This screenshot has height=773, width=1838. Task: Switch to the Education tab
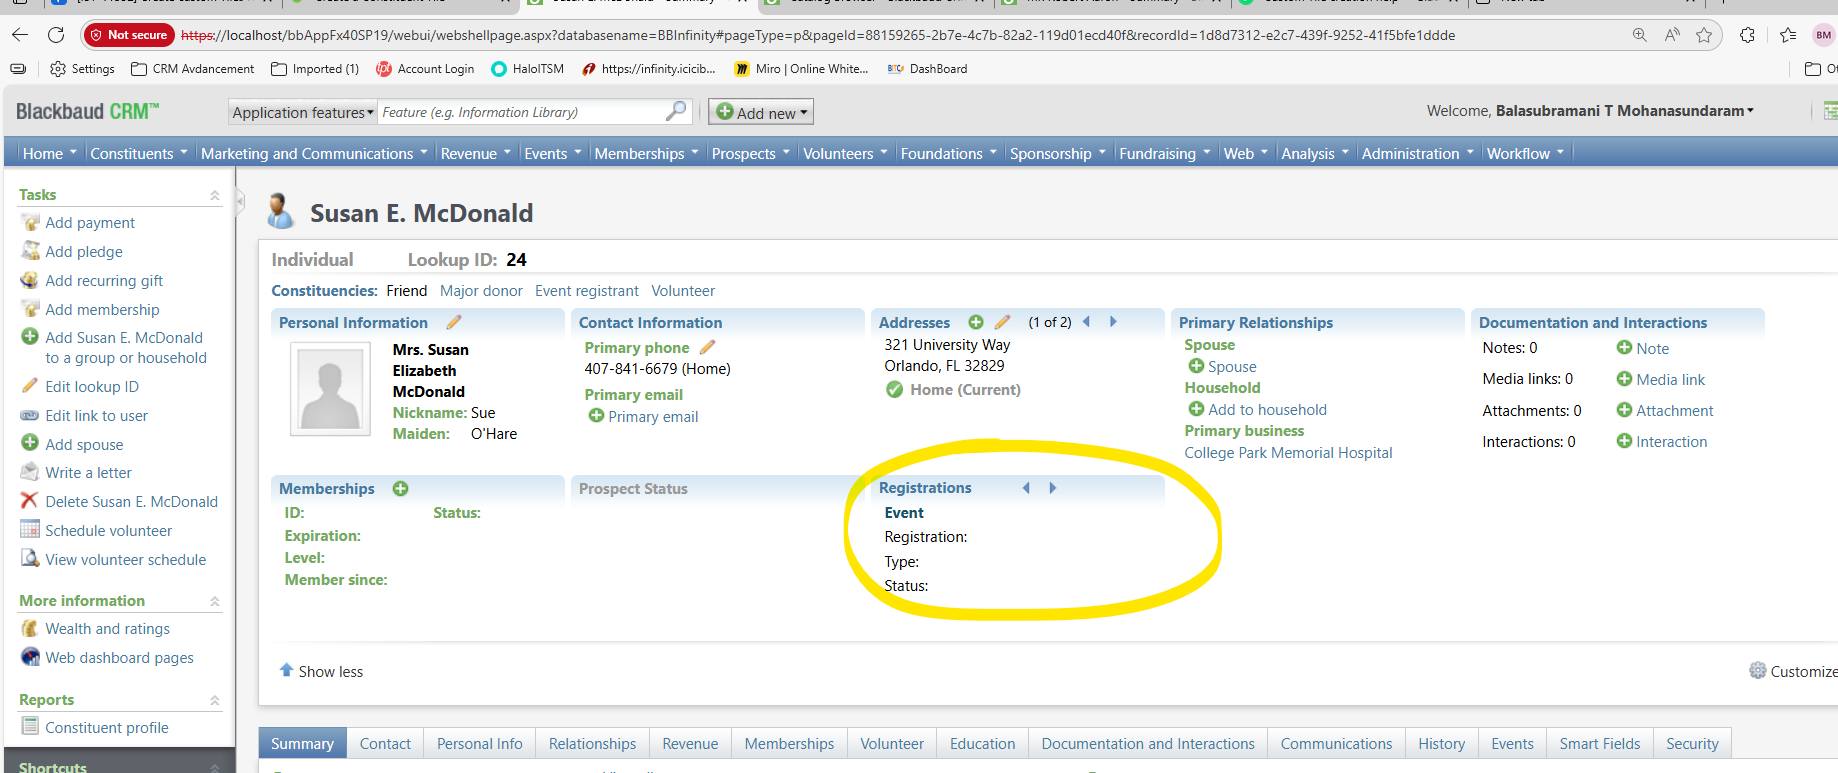click(x=982, y=744)
